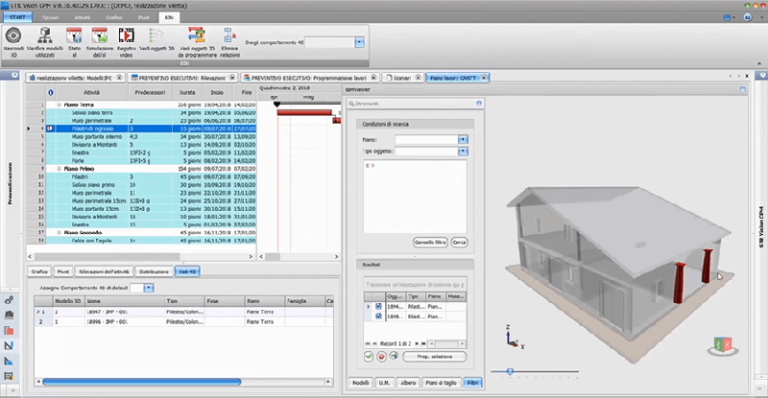Image resolution: width=768 pixels, height=398 pixels.
Task: Open the Scenari tab
Action: (x=402, y=77)
